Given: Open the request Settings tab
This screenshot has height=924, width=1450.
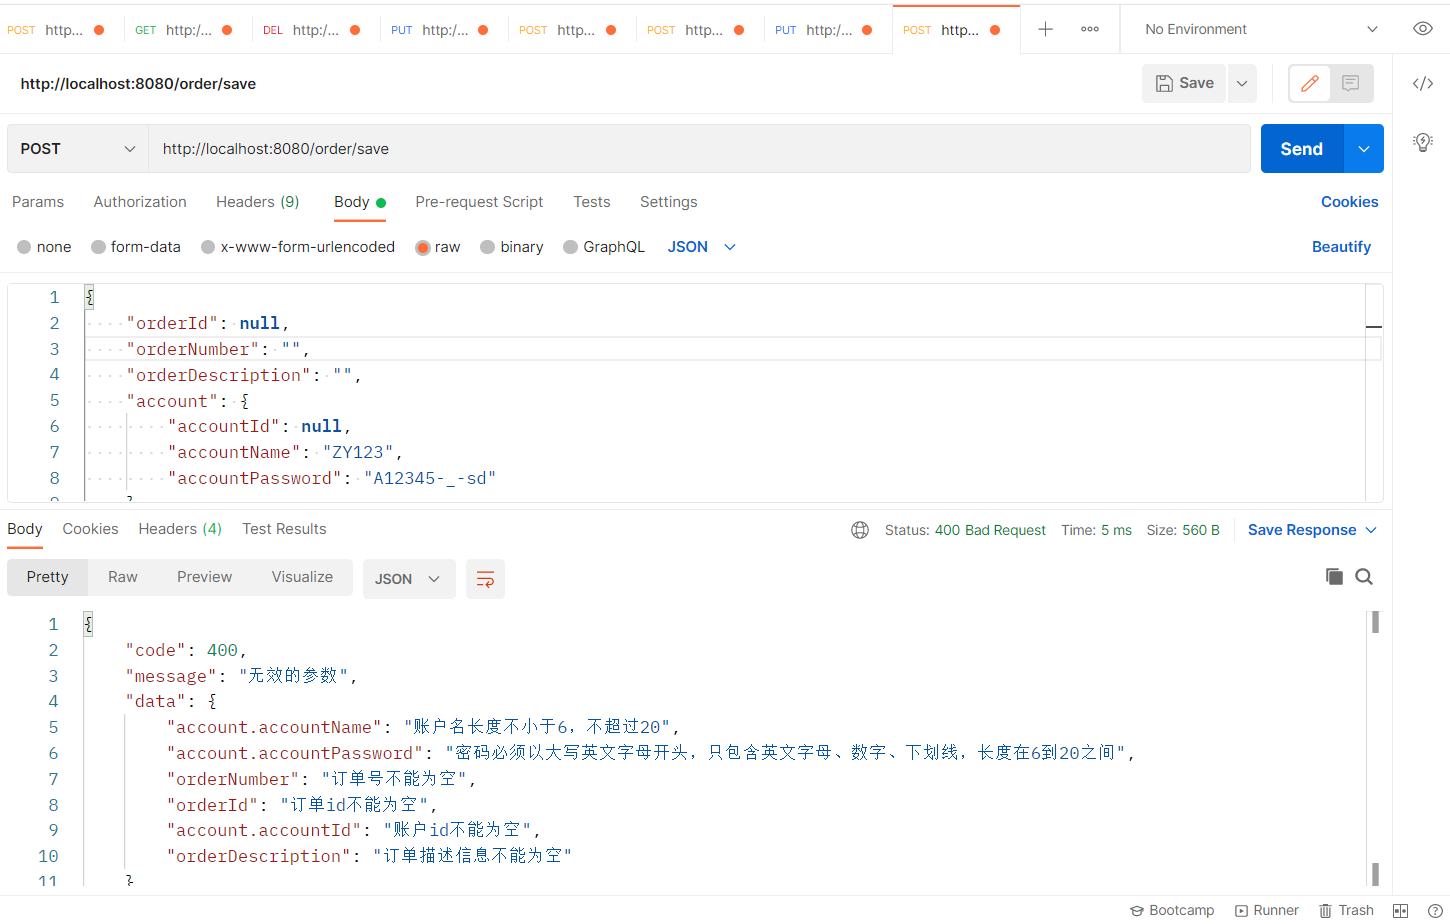Looking at the screenshot, I should tap(669, 202).
